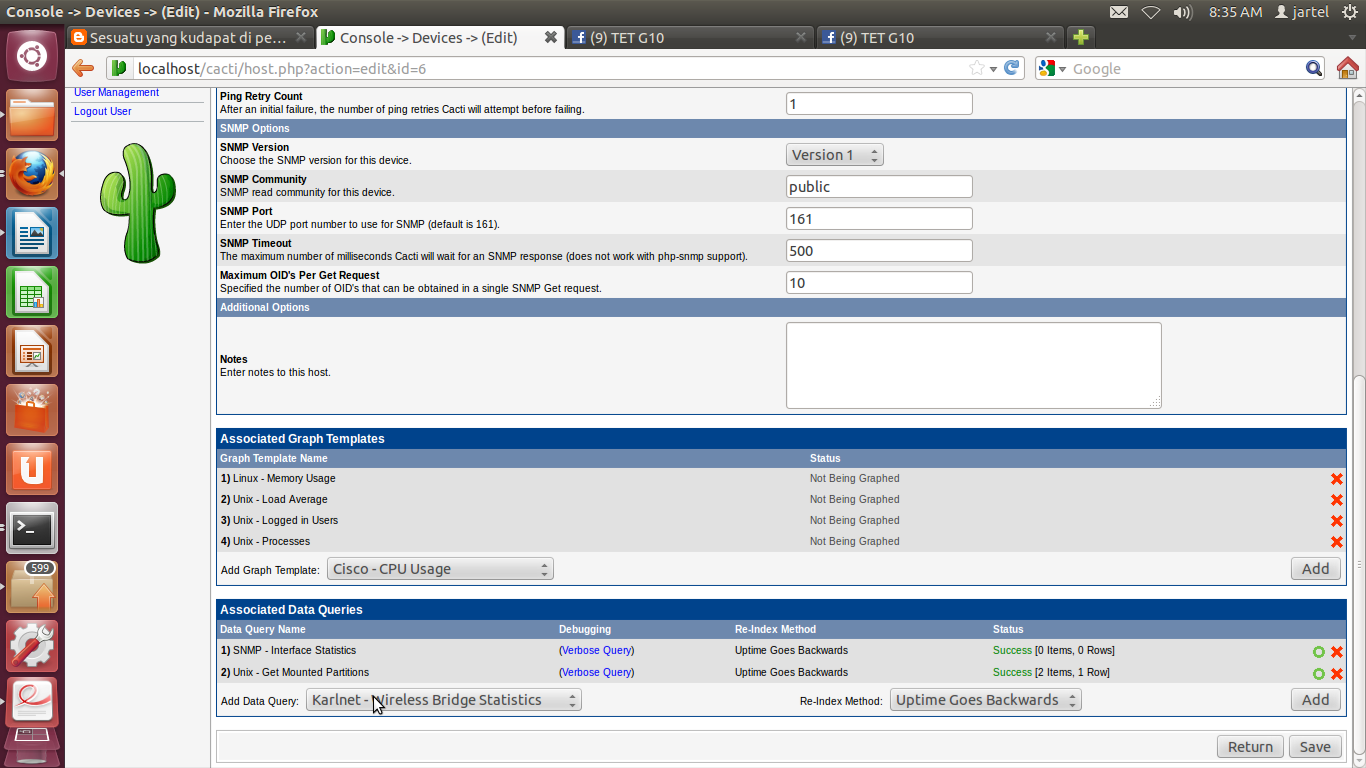Reload the Unix - Get Mounted Partitions query
This screenshot has height=768, width=1366.
point(1319,674)
